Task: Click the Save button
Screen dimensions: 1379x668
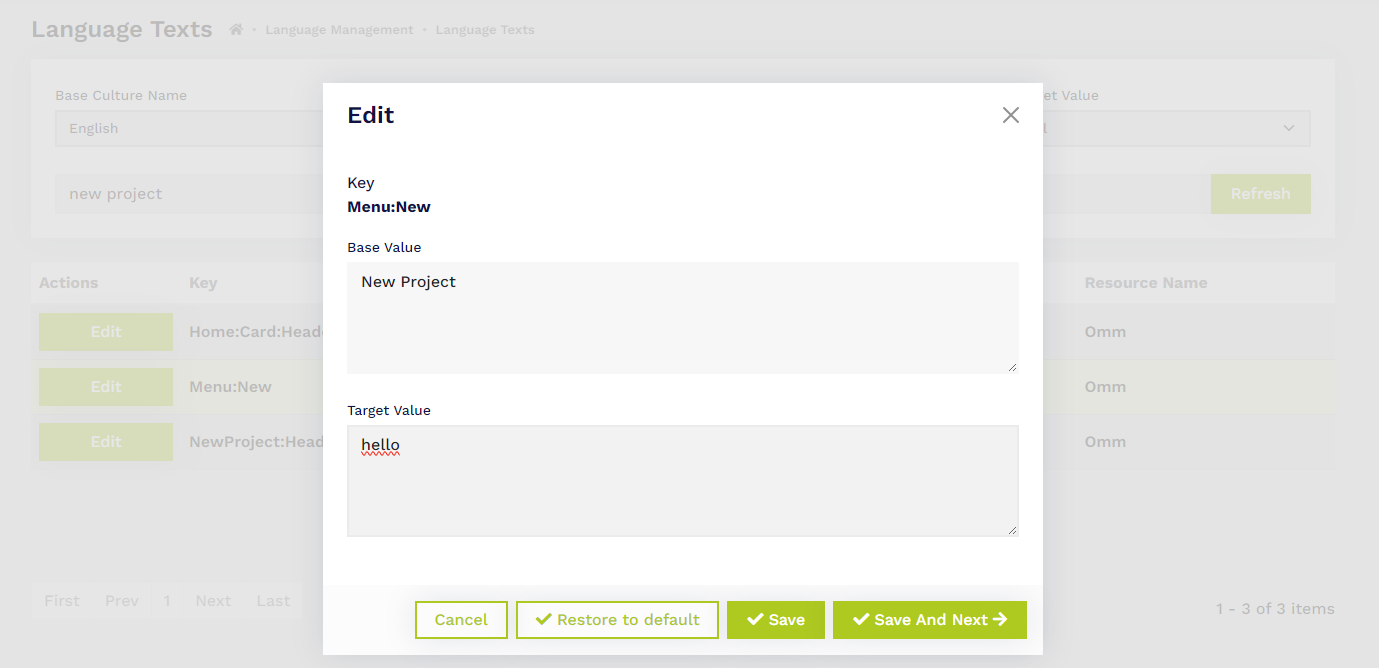Action: [x=775, y=620]
